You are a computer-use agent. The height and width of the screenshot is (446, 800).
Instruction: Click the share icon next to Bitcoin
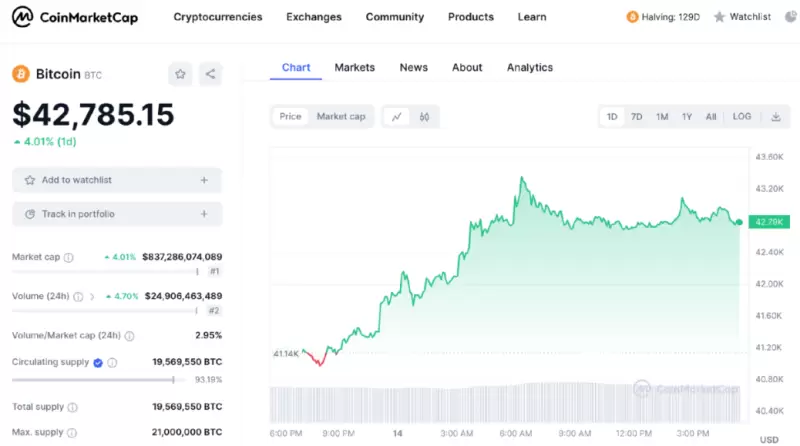[x=210, y=74]
